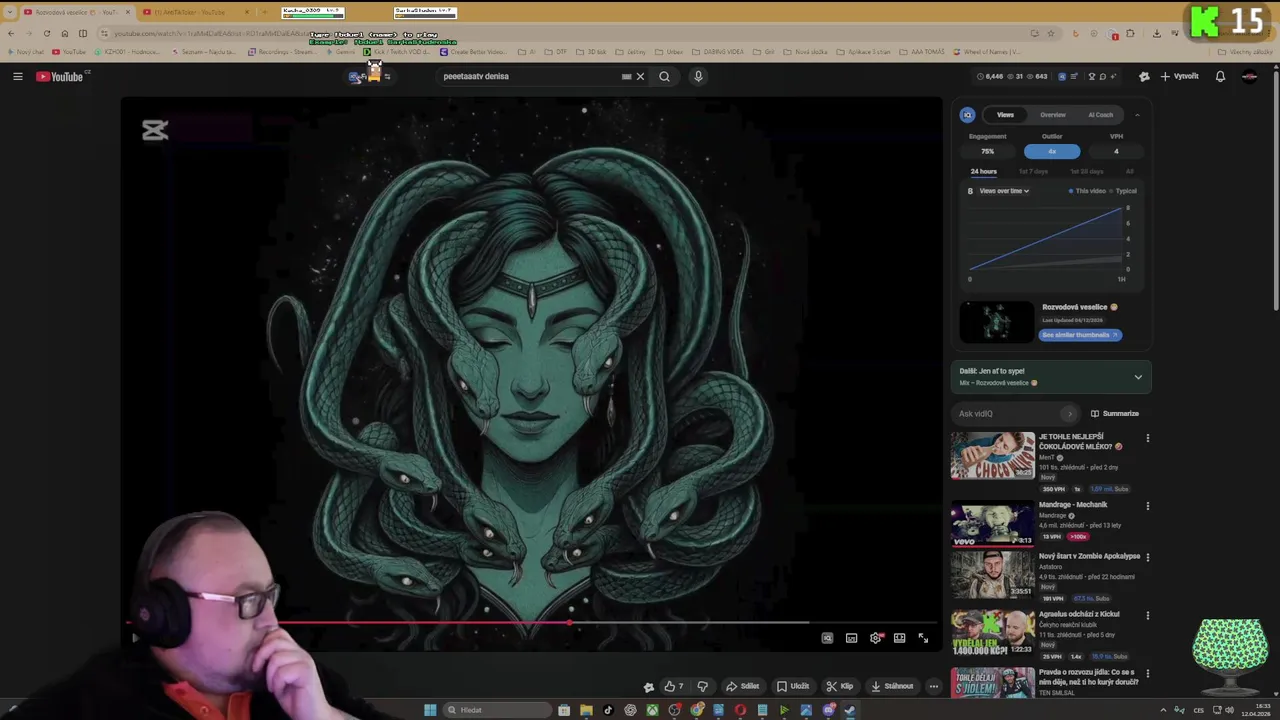Open the on-screen keyboard icon in search
Viewport: 1280px width, 720px height.
coord(626,76)
